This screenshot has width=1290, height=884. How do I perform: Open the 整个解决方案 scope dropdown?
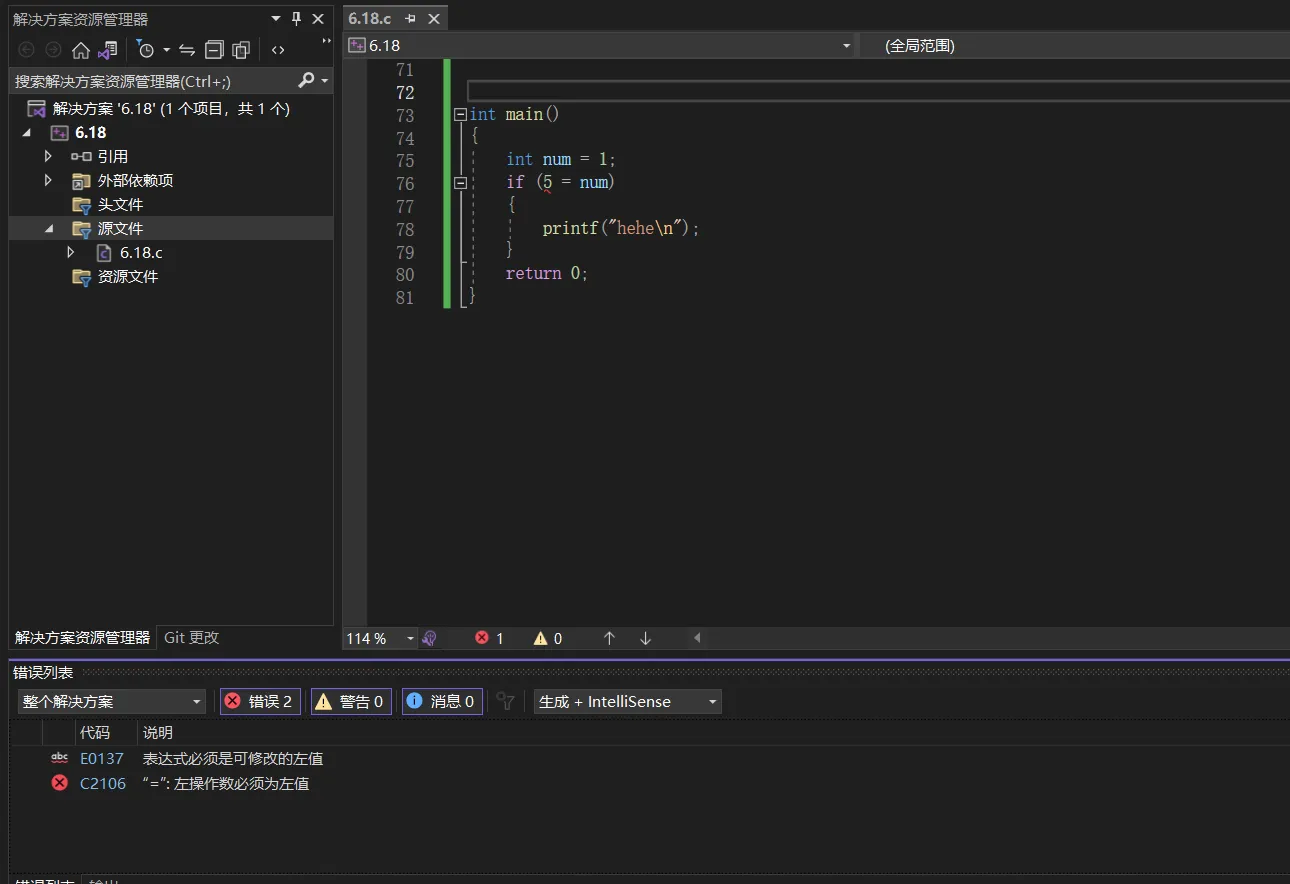point(111,702)
